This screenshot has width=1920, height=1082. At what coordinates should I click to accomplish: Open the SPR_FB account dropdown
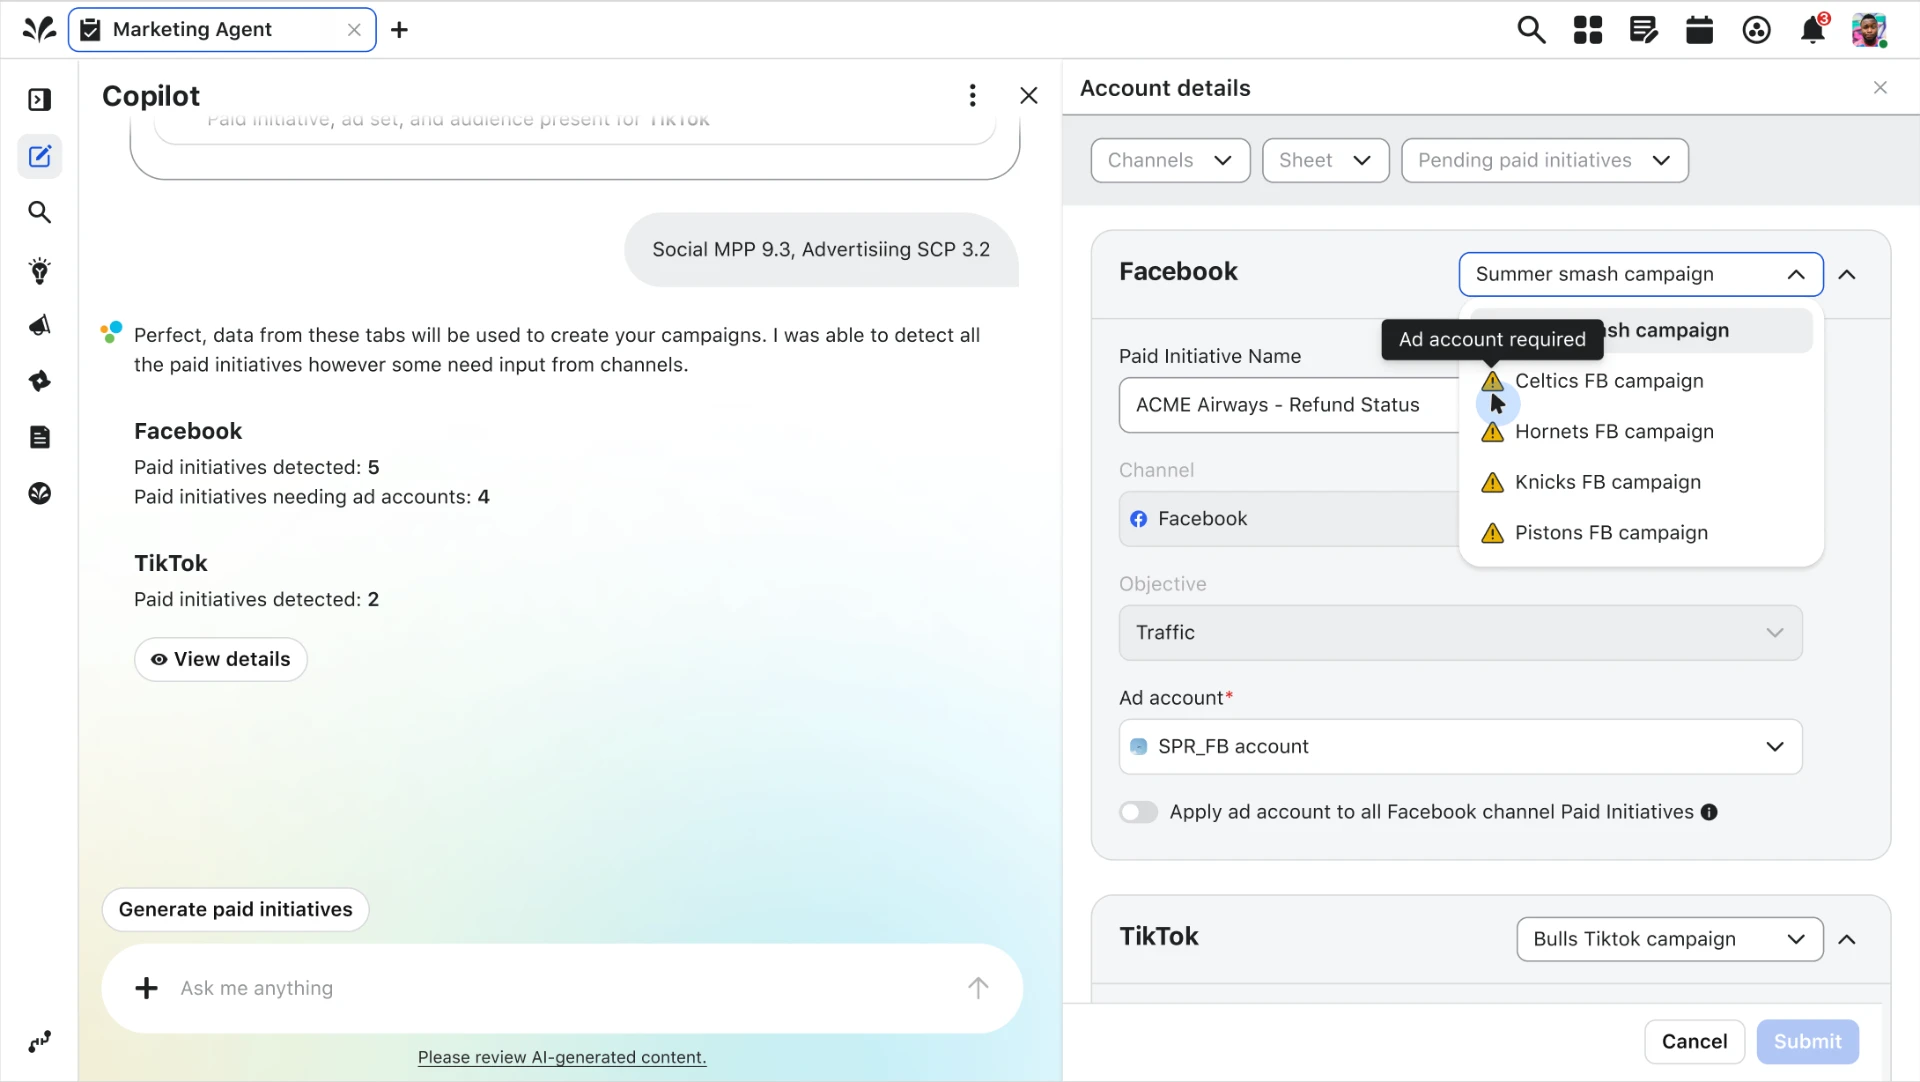1460,747
